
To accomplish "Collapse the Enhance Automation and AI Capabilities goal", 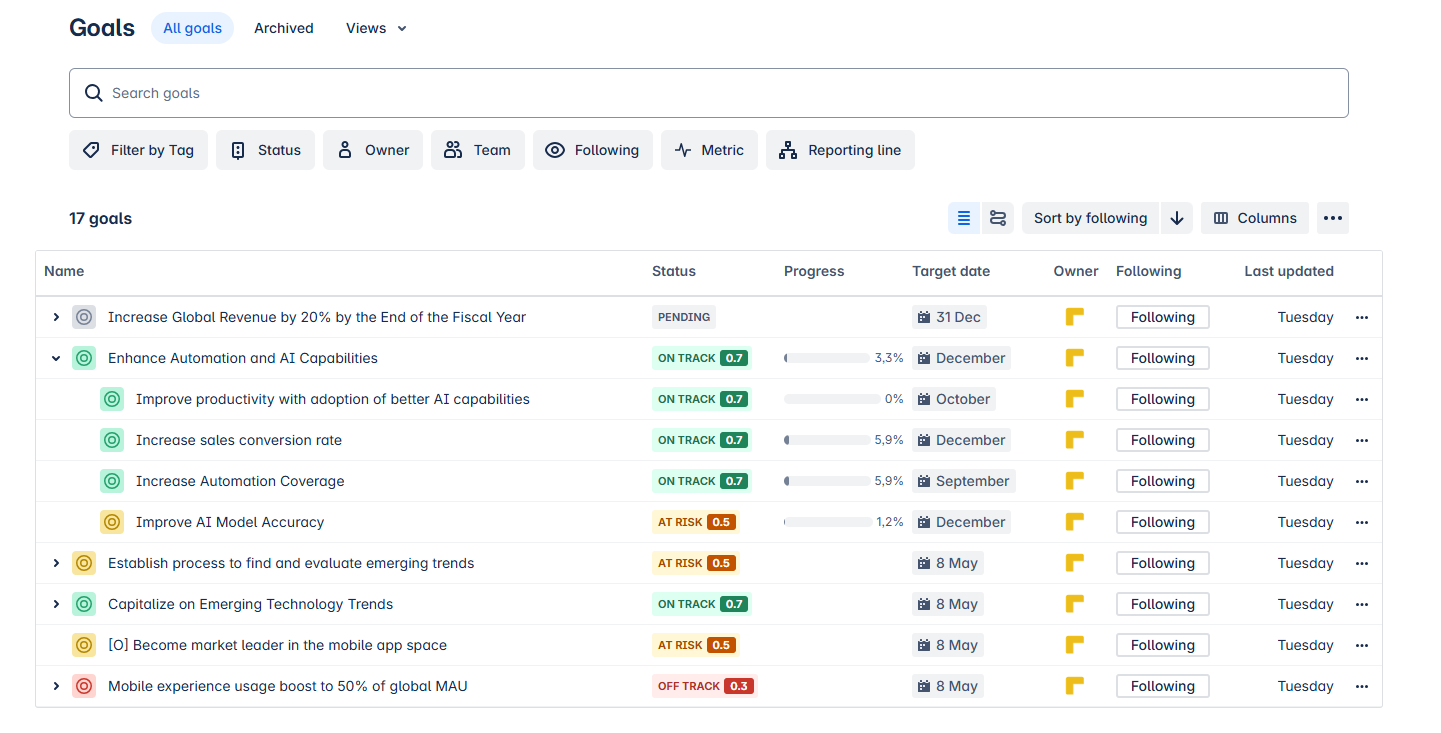I will click(x=56, y=357).
